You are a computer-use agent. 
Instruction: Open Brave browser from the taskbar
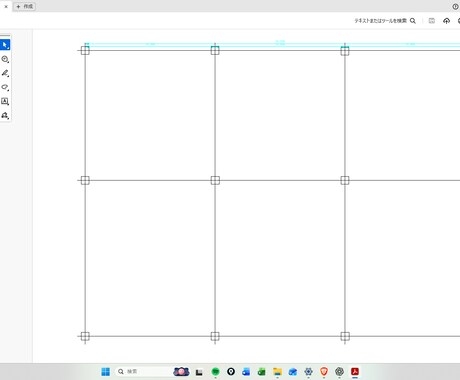pos(324,371)
